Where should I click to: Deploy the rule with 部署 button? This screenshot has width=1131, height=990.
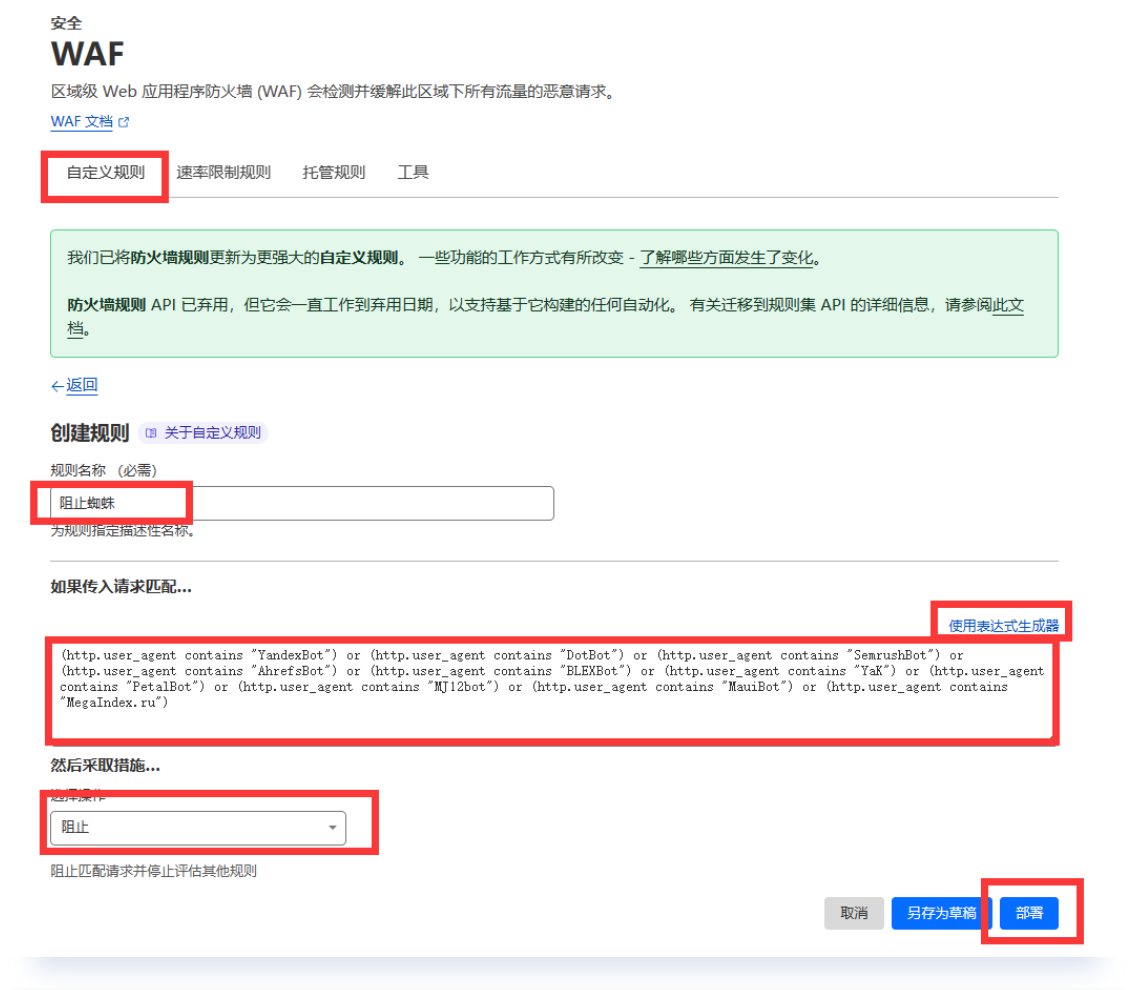(1029, 913)
